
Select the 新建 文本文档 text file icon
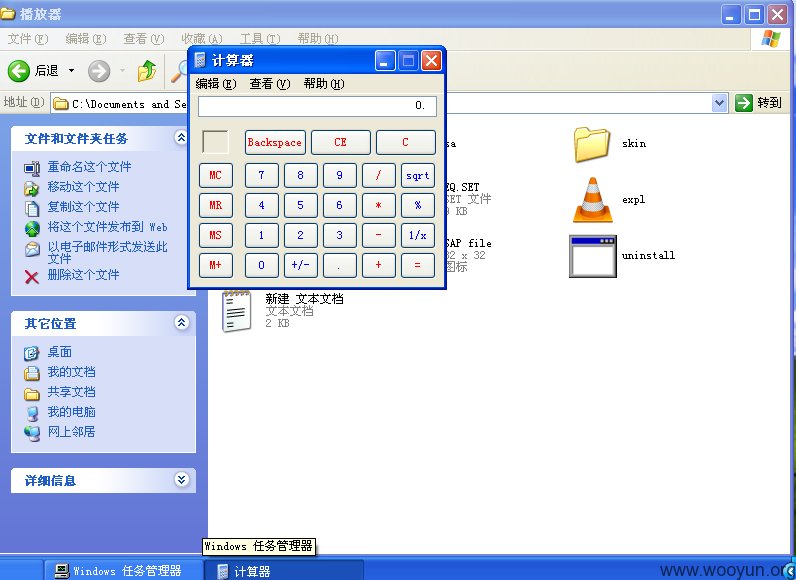(x=236, y=311)
